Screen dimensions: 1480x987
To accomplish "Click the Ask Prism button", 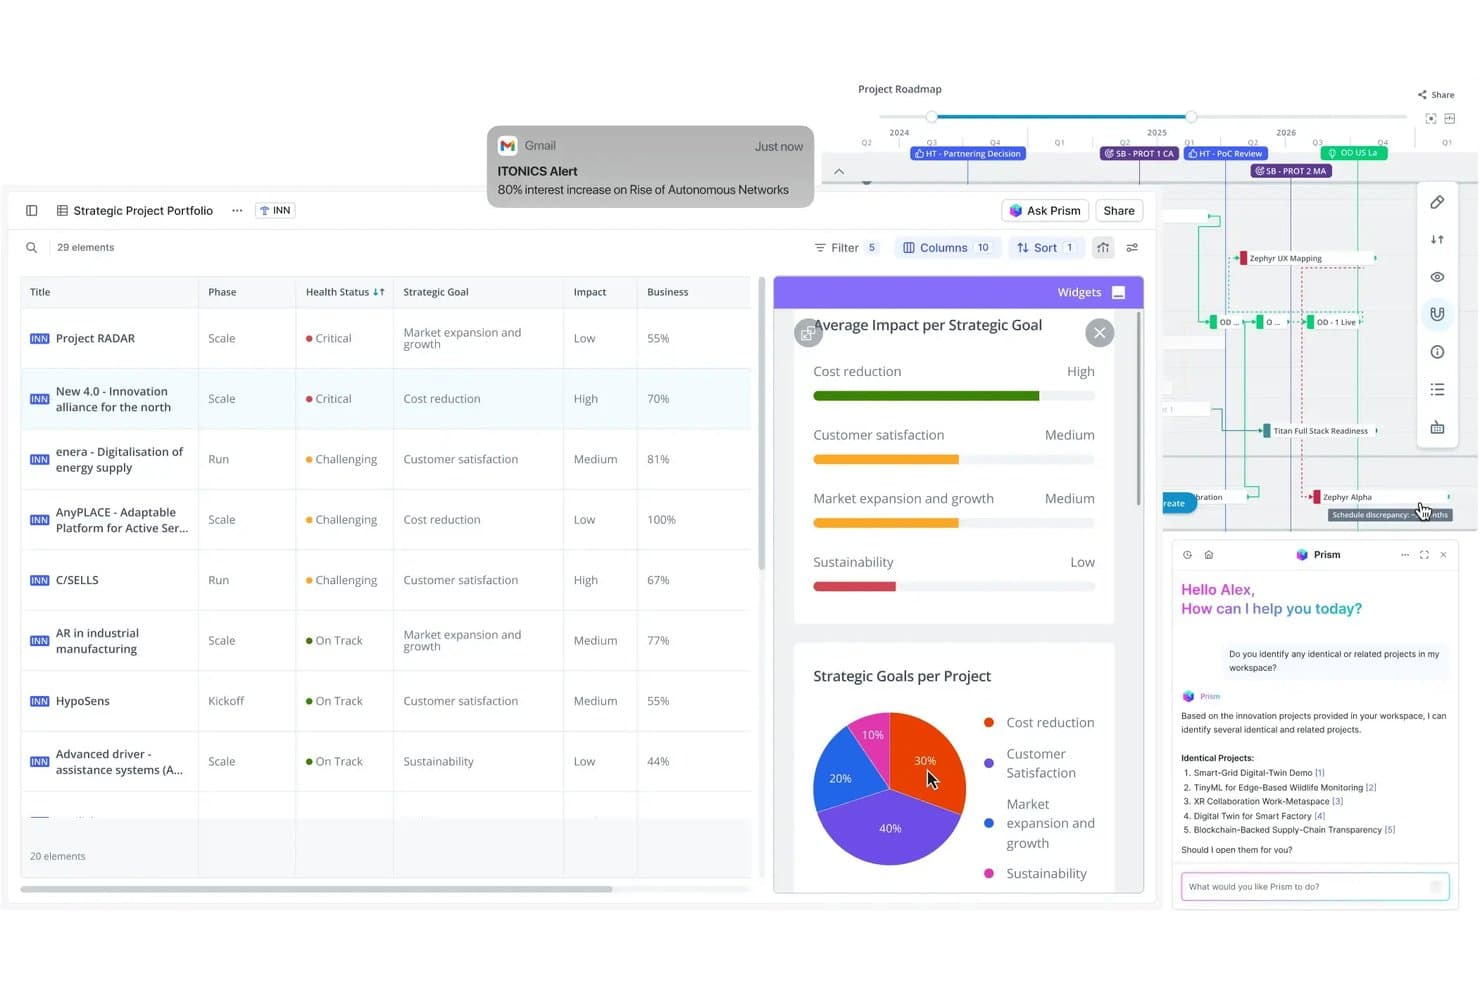I will click(1045, 211).
